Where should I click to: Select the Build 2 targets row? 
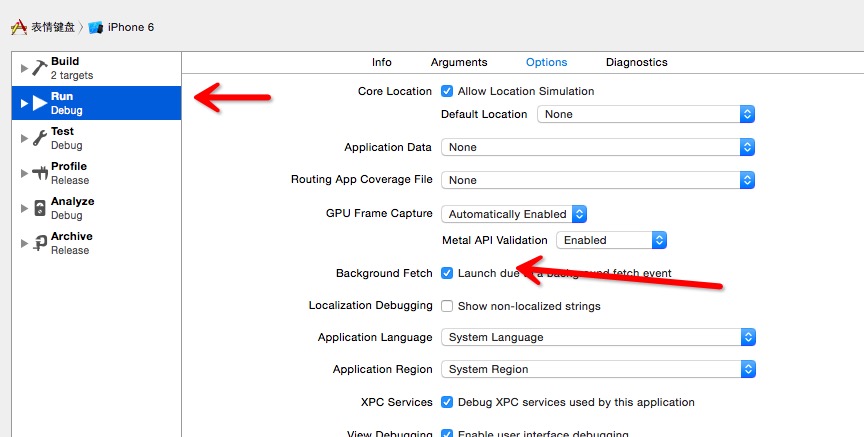tap(96, 68)
